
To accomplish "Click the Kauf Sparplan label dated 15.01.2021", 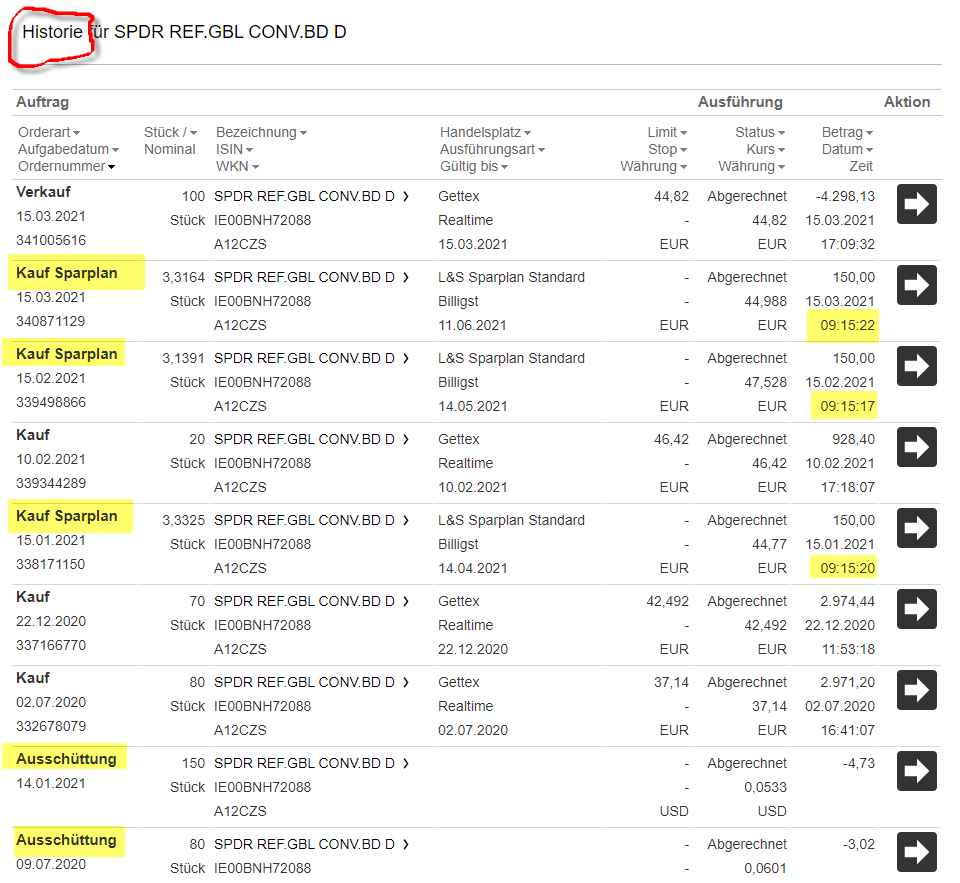I will (67, 516).
